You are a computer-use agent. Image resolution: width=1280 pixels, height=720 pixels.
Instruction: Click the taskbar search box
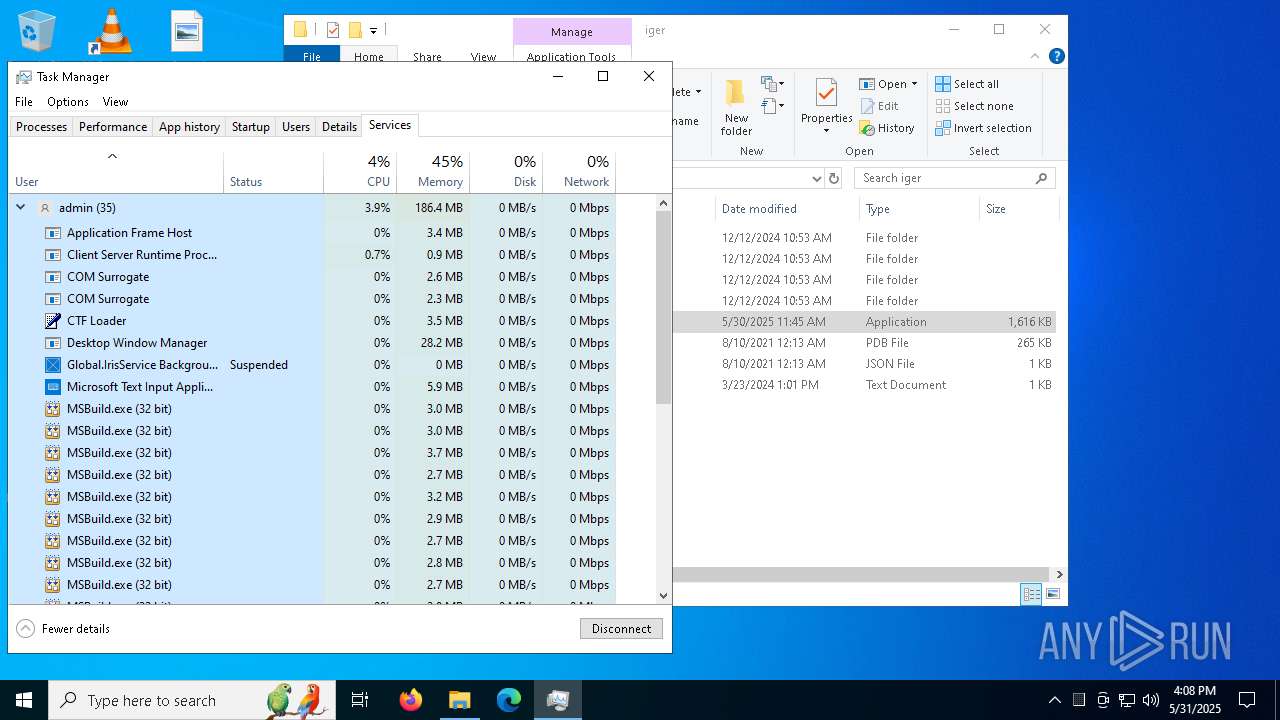[192, 700]
